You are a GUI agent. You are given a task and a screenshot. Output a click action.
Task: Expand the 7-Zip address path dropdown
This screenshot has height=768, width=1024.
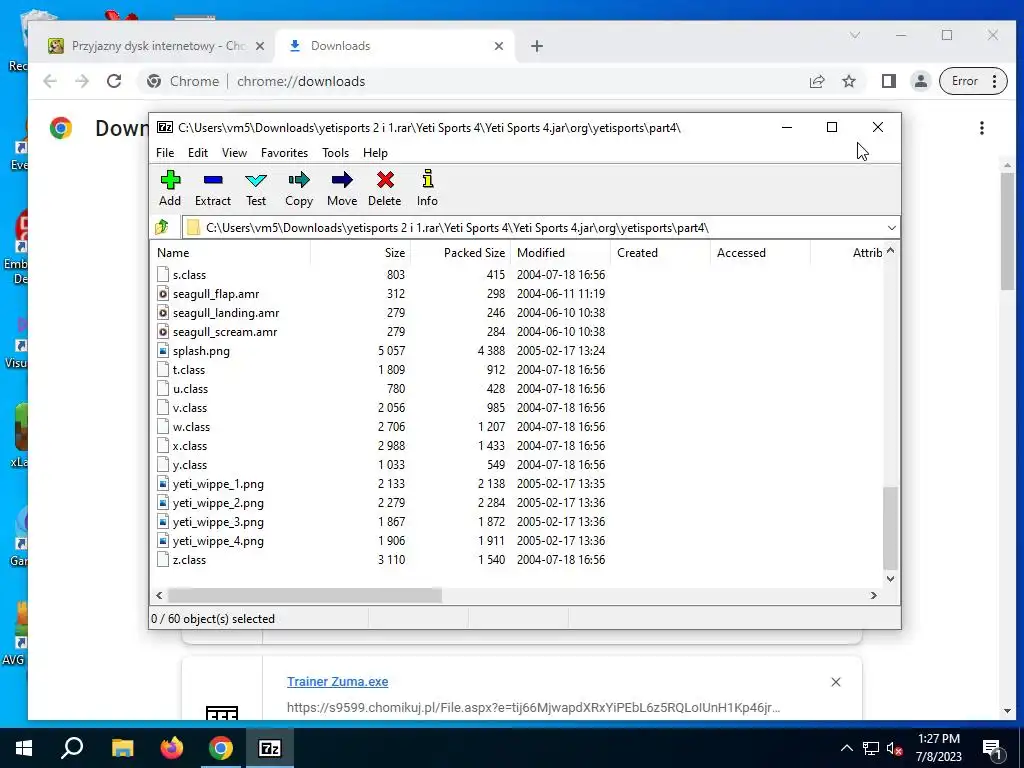[x=891, y=227]
